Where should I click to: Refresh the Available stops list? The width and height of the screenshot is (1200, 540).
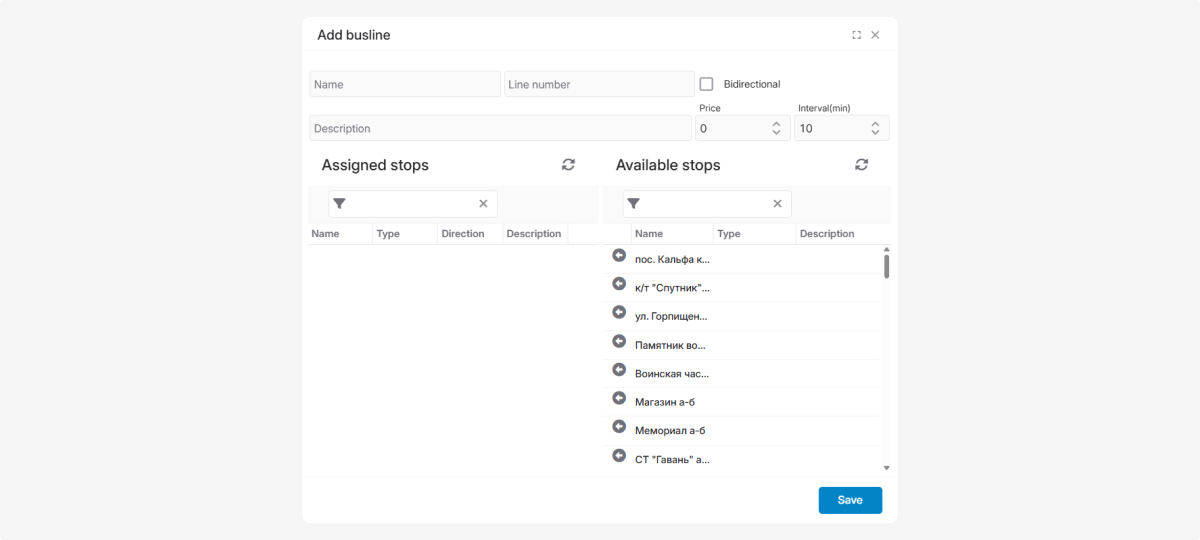coord(861,165)
